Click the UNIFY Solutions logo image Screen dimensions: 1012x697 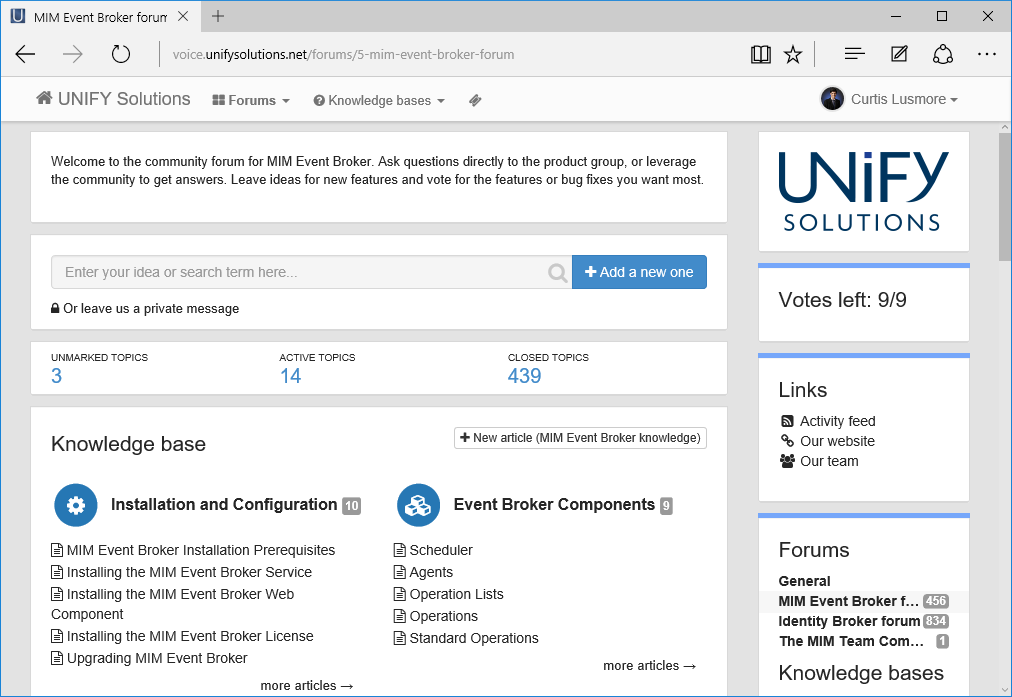pyautogui.click(x=864, y=192)
